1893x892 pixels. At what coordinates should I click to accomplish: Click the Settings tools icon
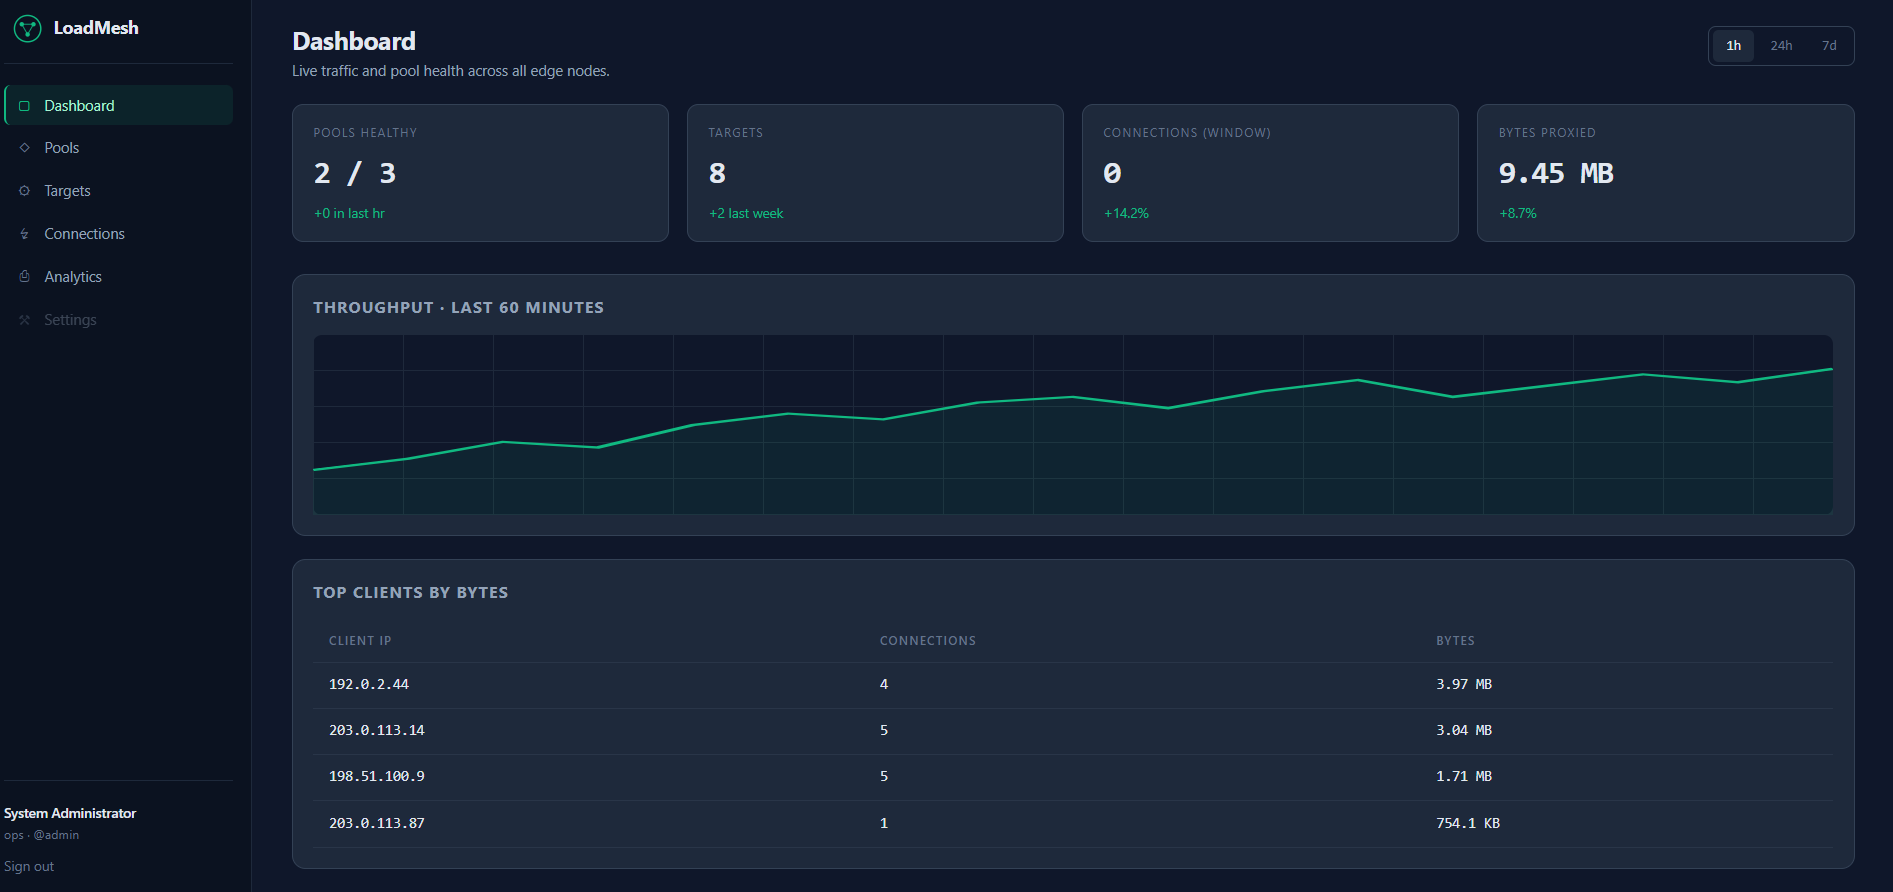point(25,320)
